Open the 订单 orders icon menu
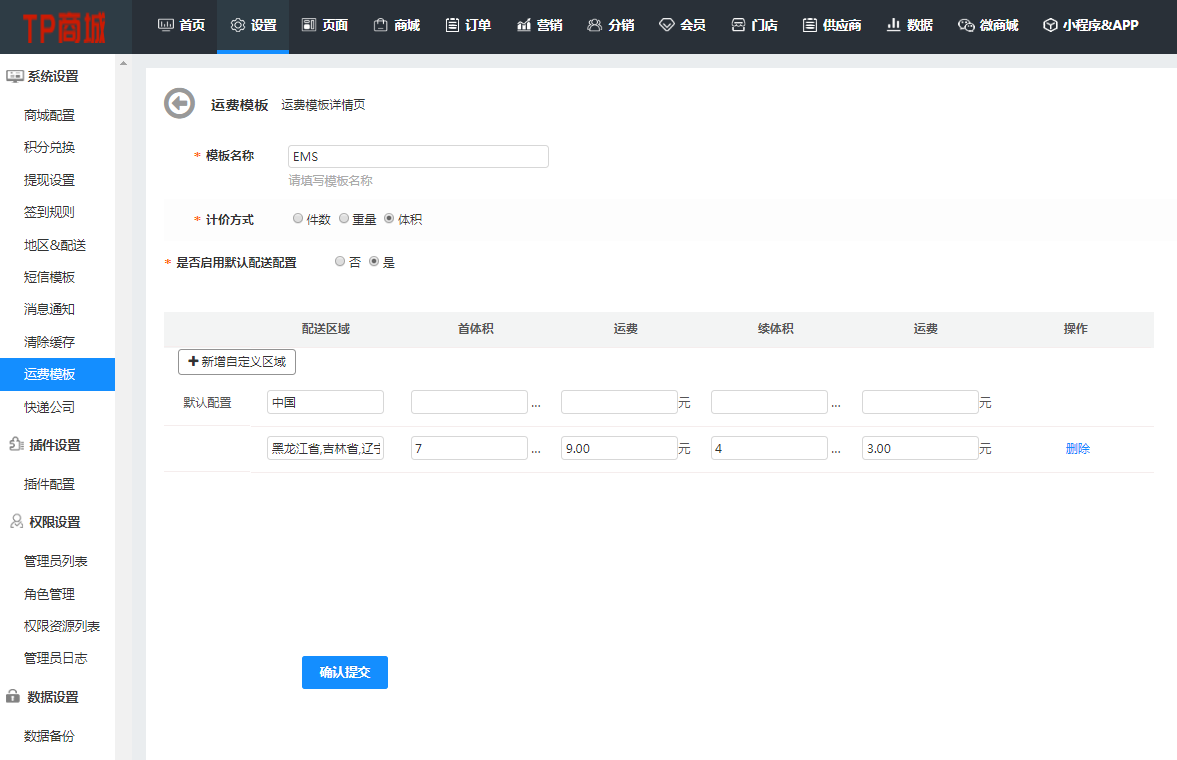 (453, 25)
